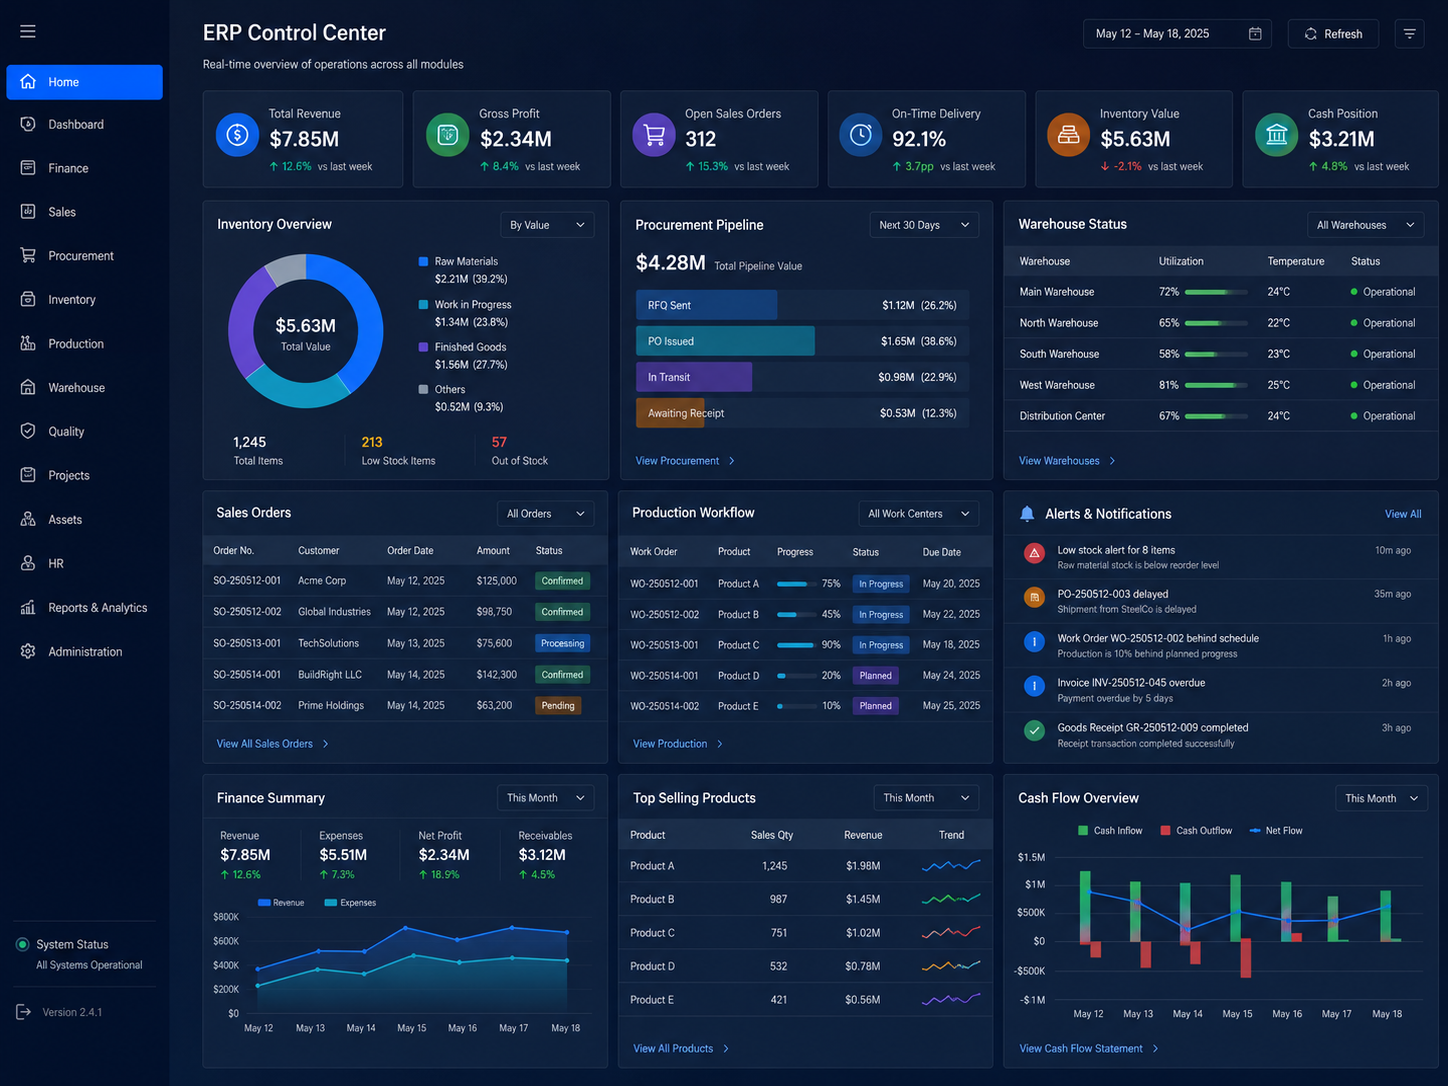Click the Refresh button

(1333, 34)
